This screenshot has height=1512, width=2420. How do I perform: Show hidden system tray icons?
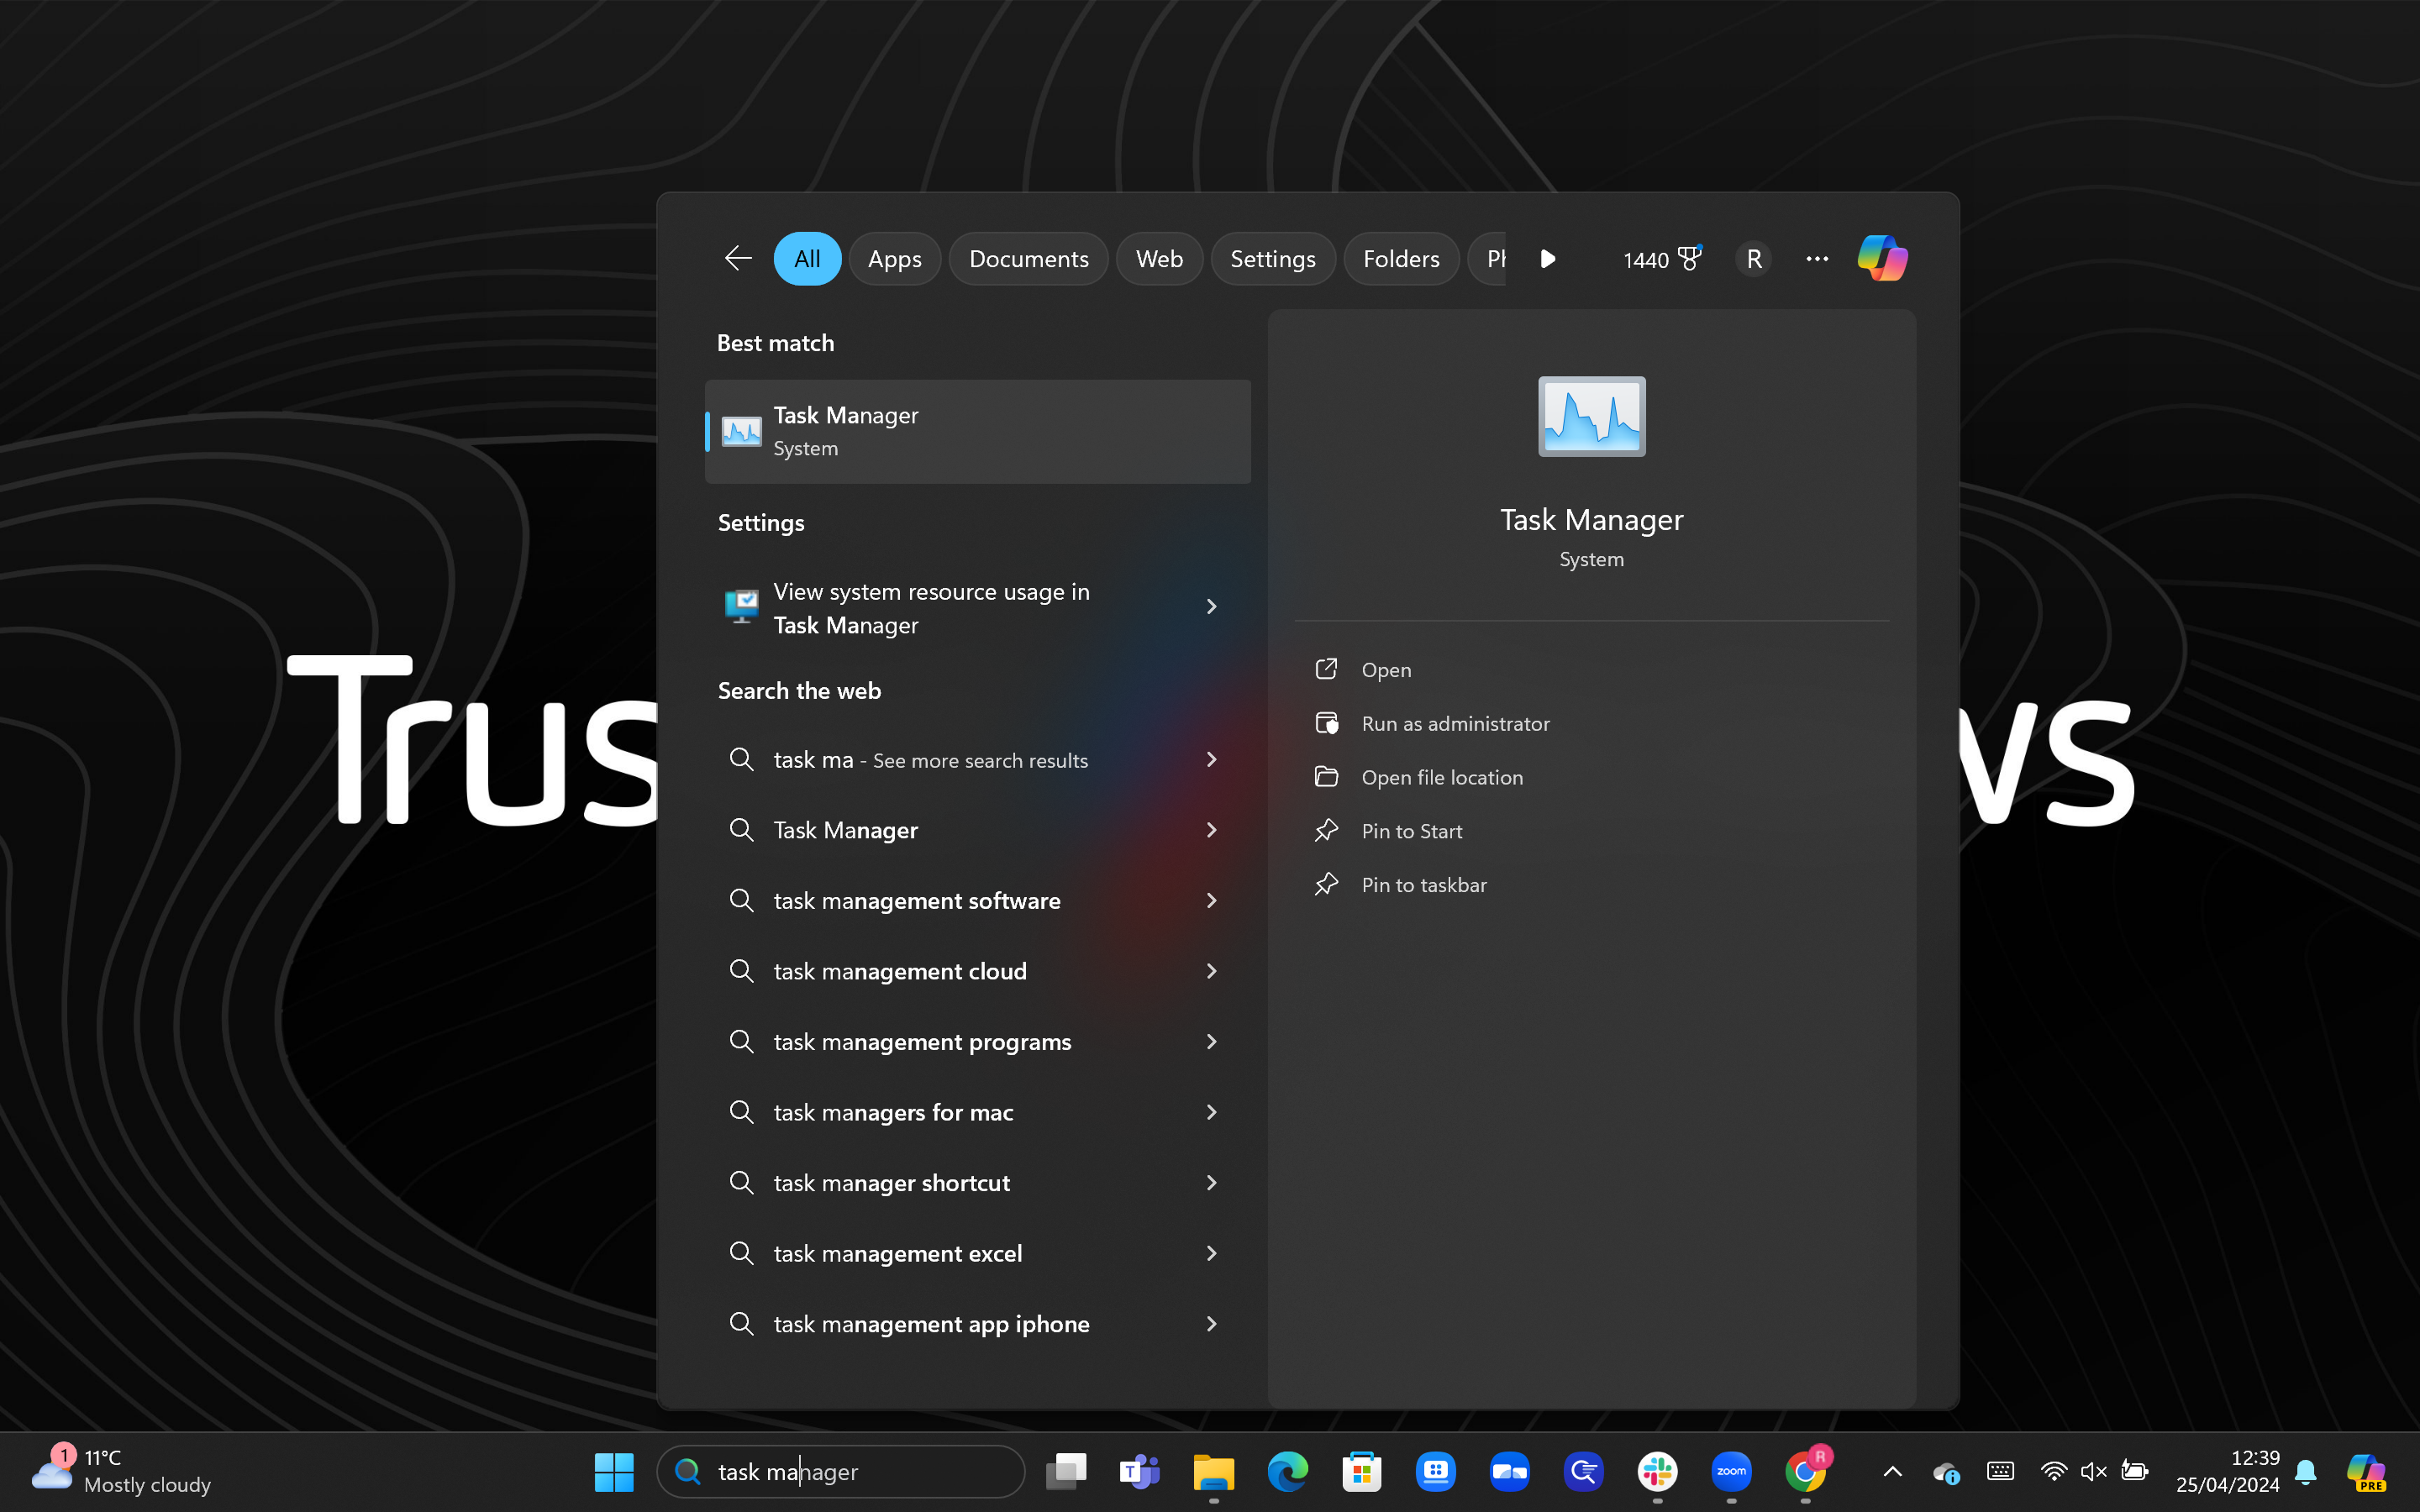coord(1892,1471)
